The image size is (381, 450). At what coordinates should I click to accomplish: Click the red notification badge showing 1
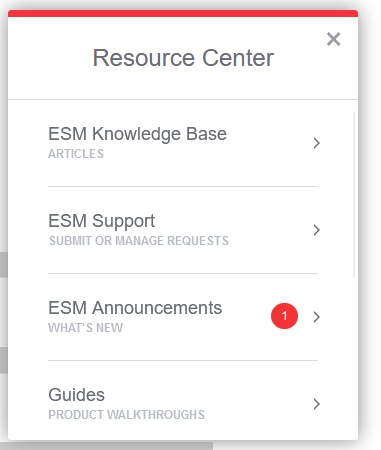coord(284,316)
